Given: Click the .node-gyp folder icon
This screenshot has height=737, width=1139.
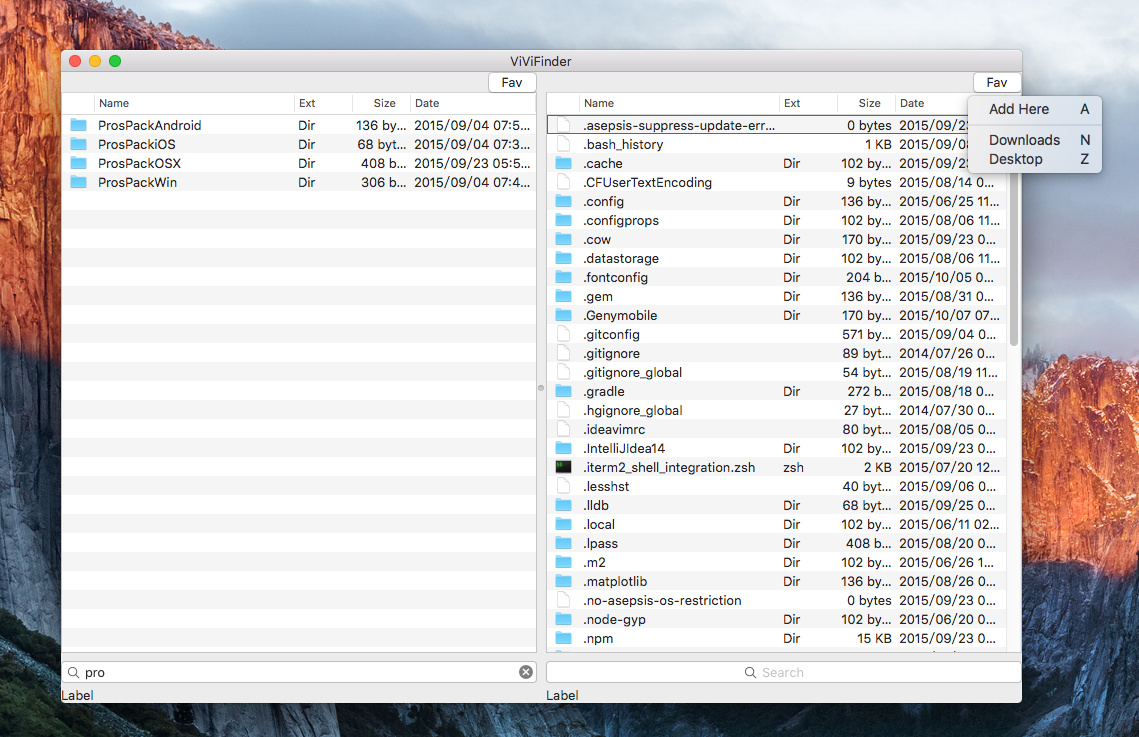Looking at the screenshot, I should coord(564,619).
